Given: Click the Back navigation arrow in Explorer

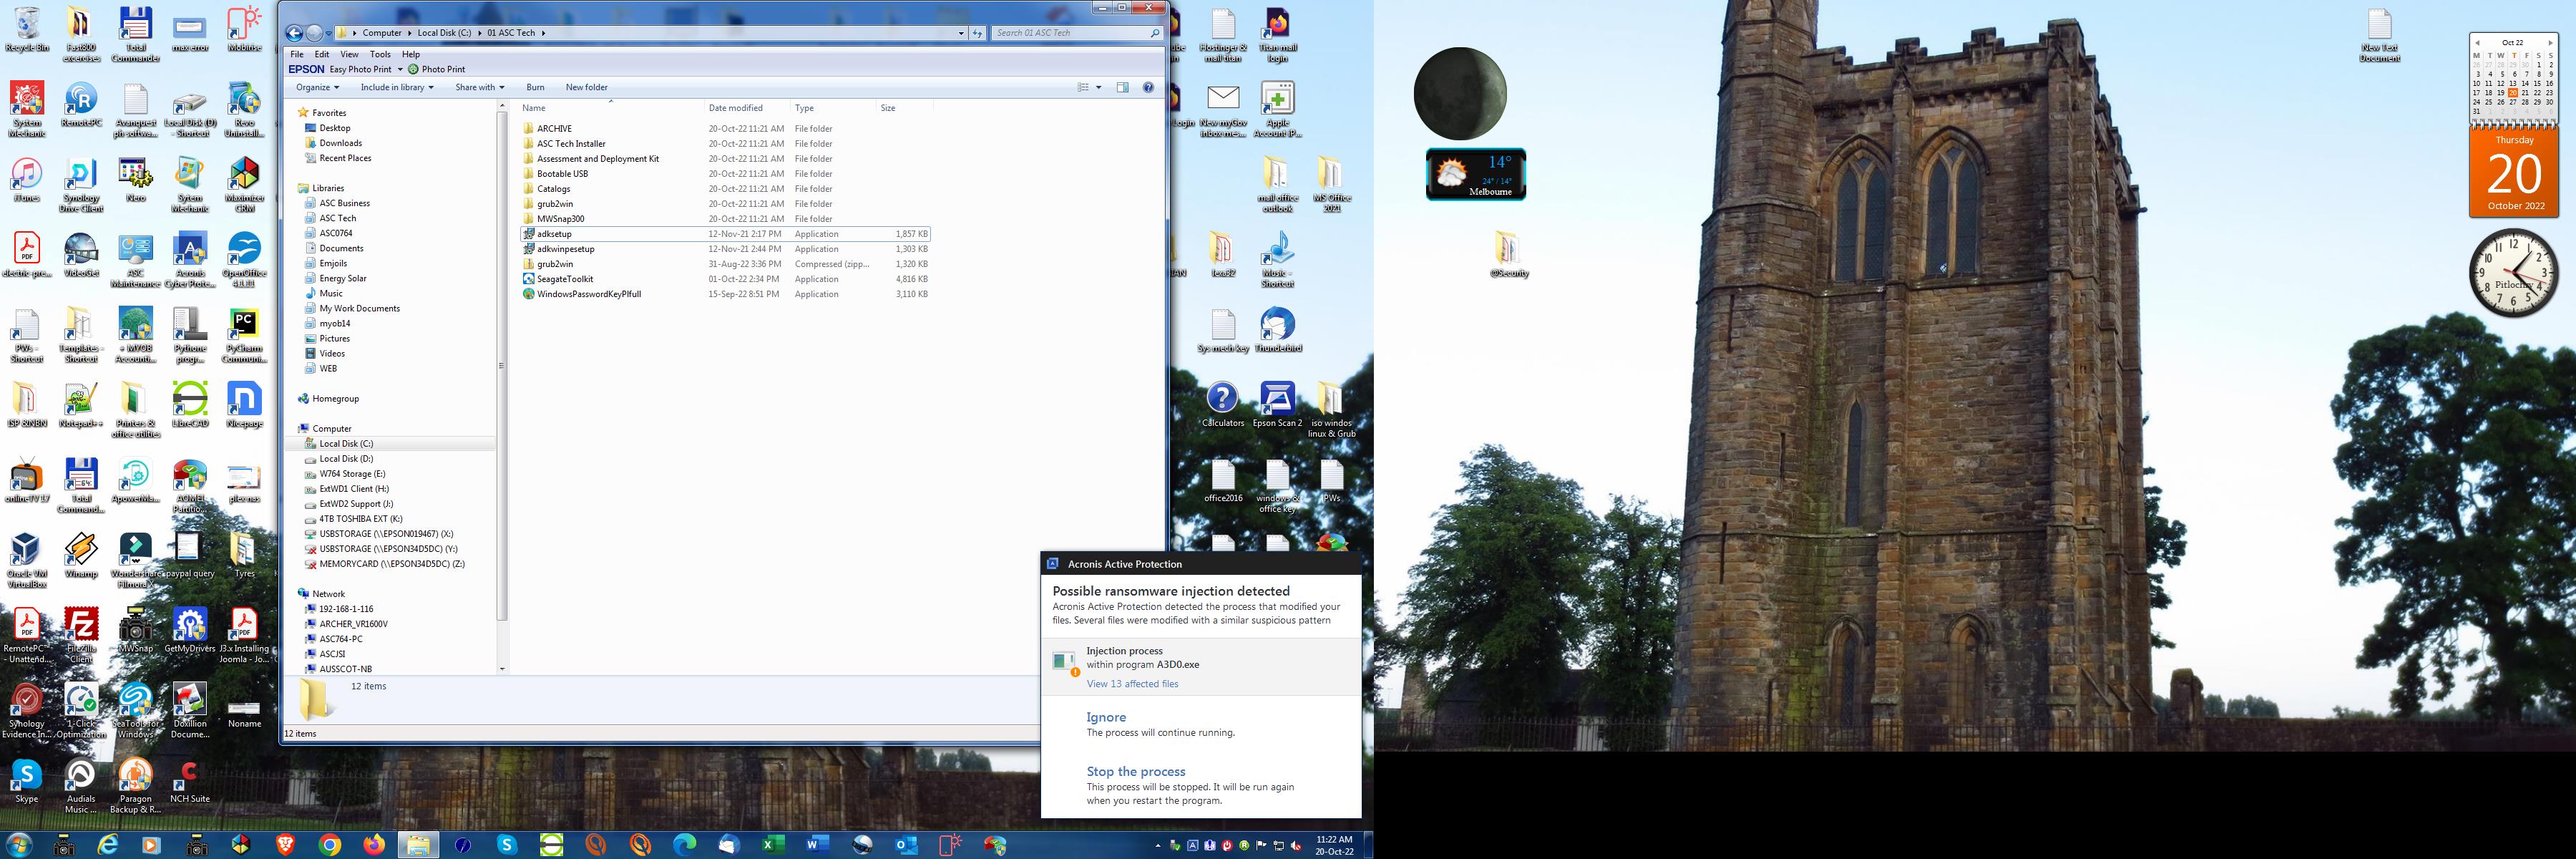Looking at the screenshot, I should tap(294, 33).
